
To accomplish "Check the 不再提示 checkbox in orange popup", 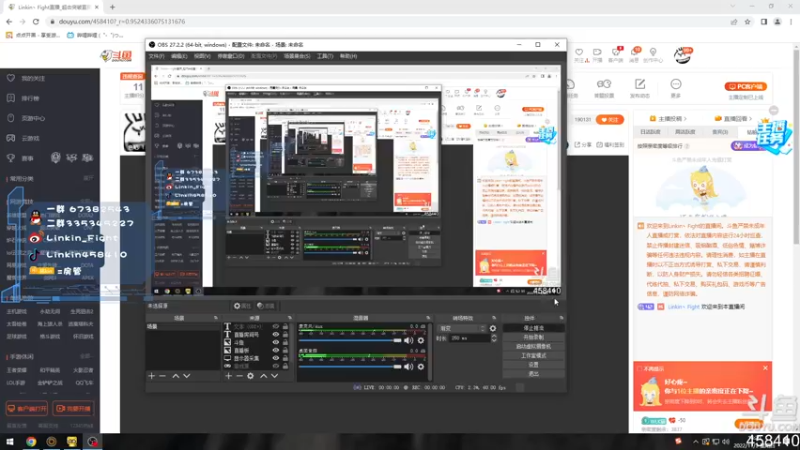I will [639, 368].
